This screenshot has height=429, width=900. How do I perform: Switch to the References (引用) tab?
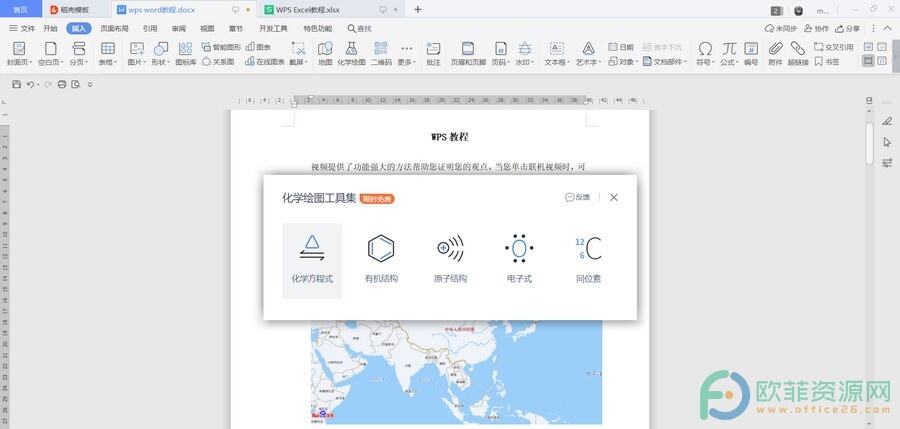pyautogui.click(x=150, y=28)
